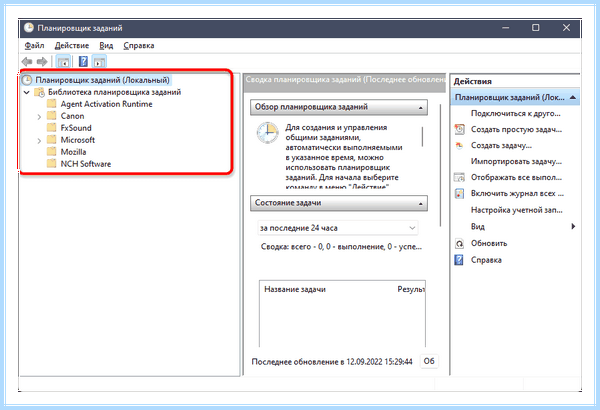Click the Библиотека планировщика заданий library icon
Image resolution: width=600 pixels, height=410 pixels.
[x=39, y=92]
